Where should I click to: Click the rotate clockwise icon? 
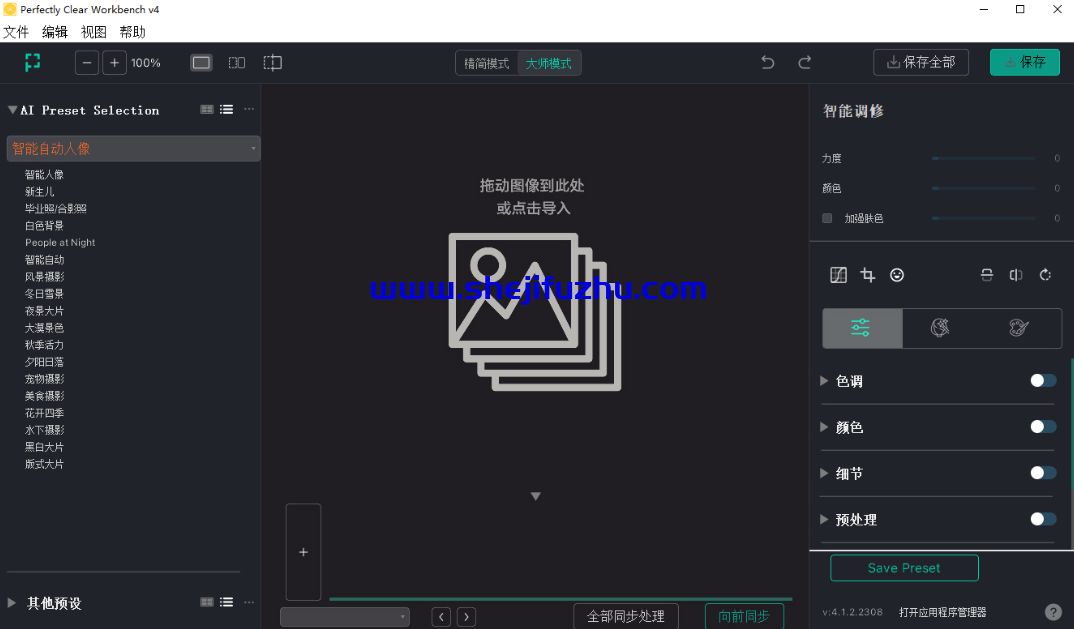point(1045,275)
